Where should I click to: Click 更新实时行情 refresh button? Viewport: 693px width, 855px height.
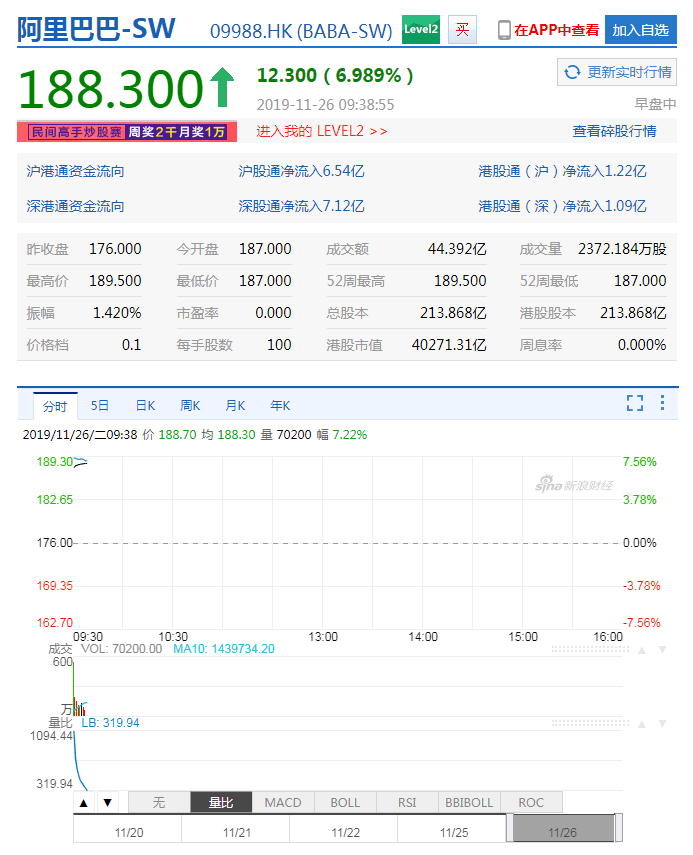(617, 72)
